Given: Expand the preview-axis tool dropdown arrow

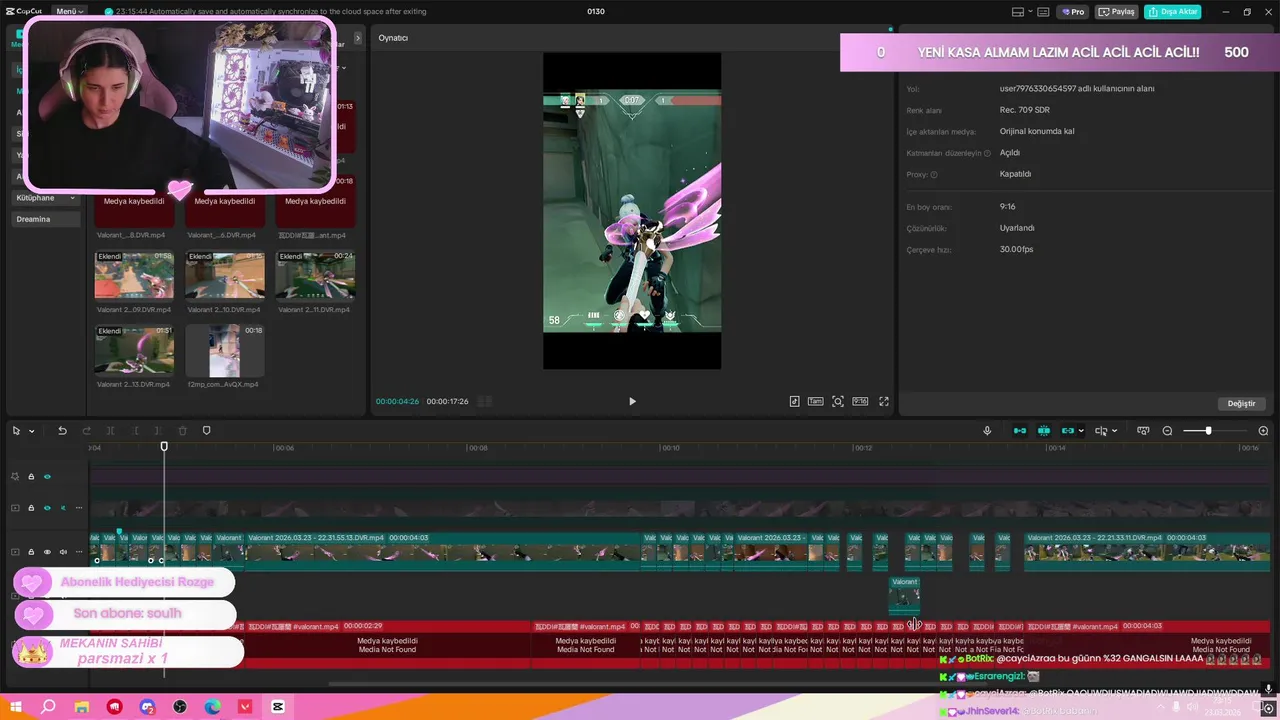Looking at the screenshot, I should (x=1117, y=431).
